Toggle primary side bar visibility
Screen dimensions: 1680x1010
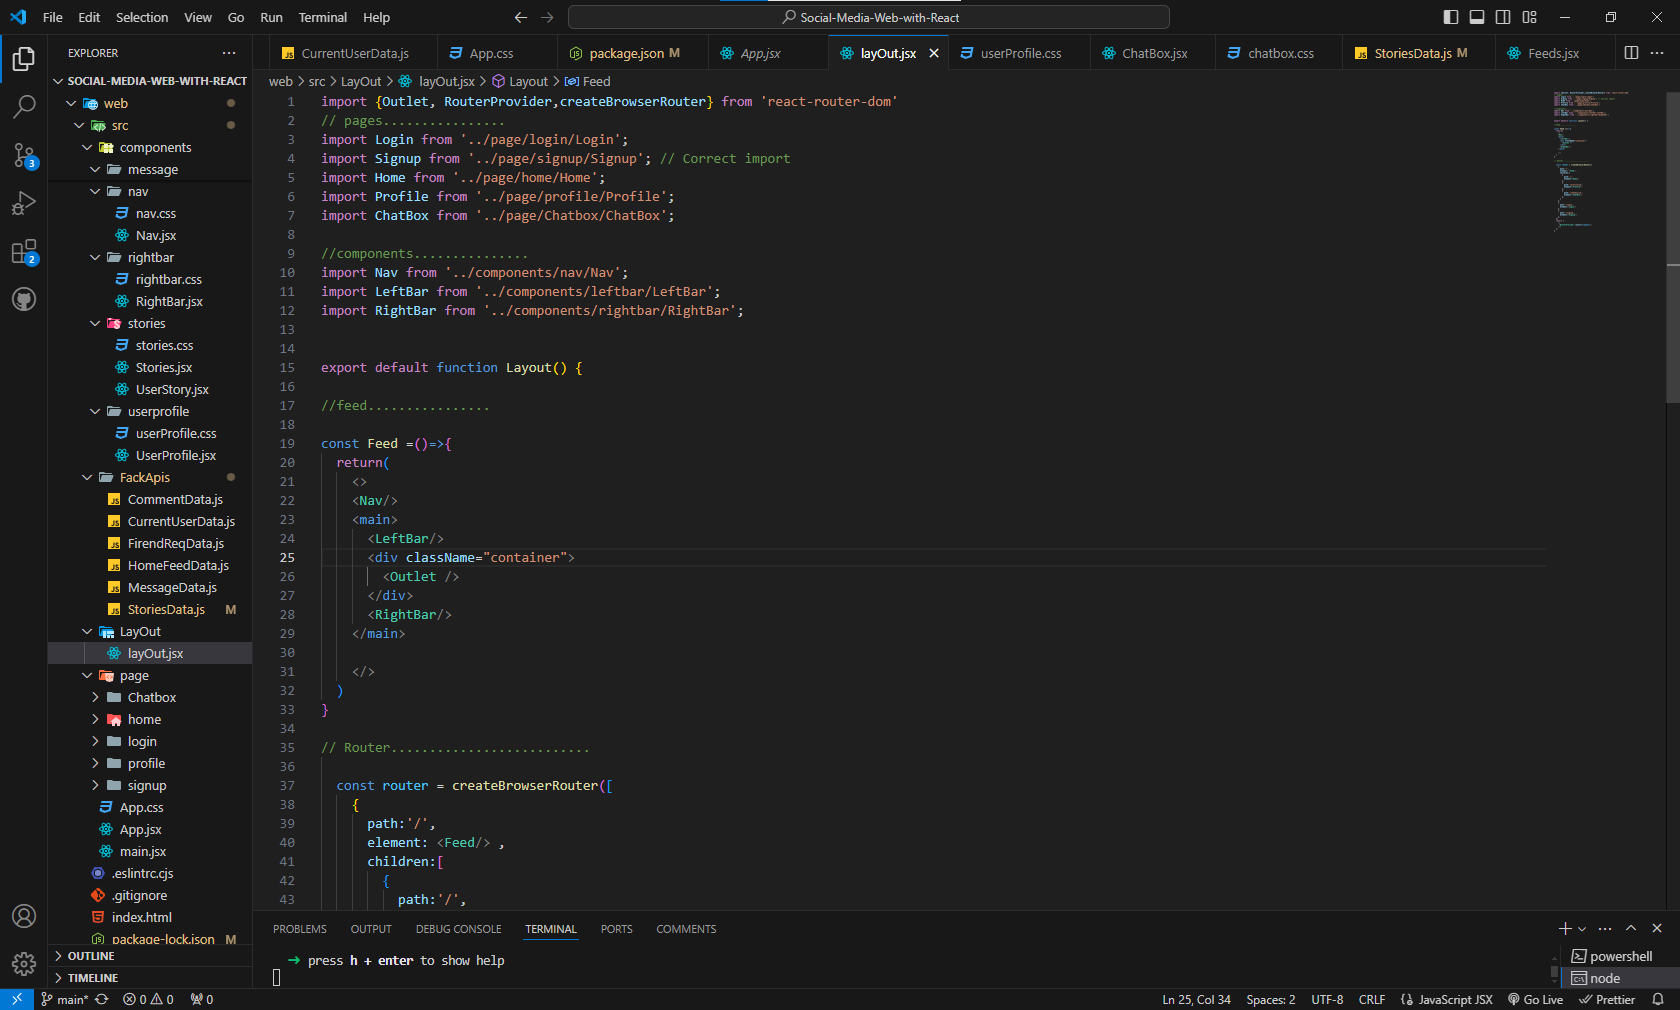[1451, 17]
